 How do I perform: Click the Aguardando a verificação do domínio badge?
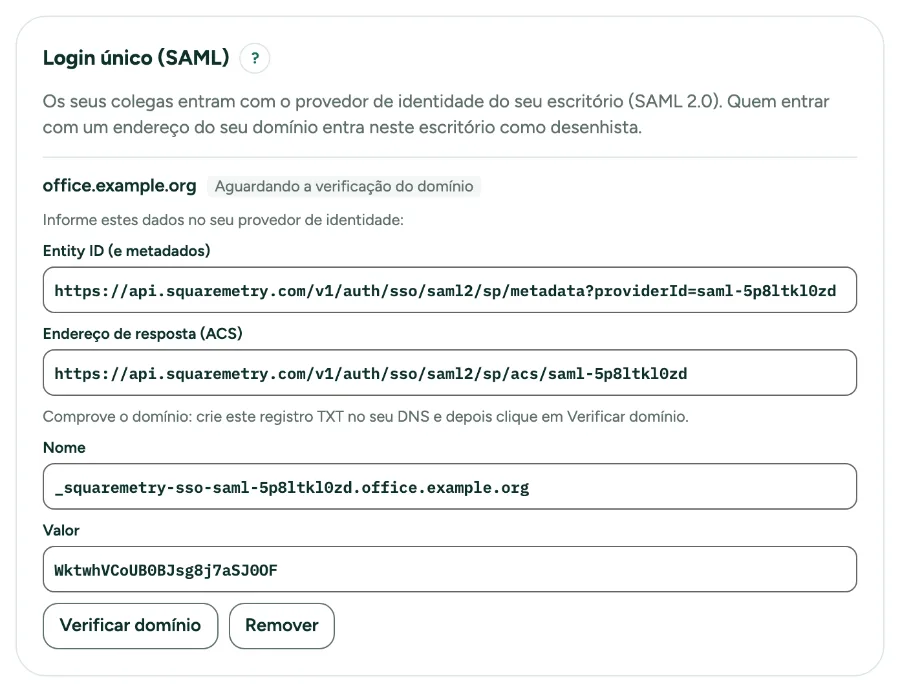pyautogui.click(x=344, y=186)
